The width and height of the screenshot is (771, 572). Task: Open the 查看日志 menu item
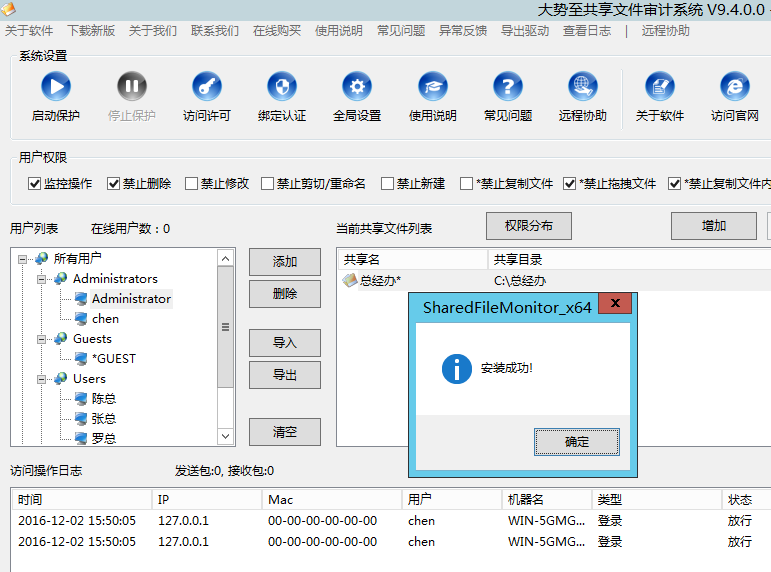(587, 30)
